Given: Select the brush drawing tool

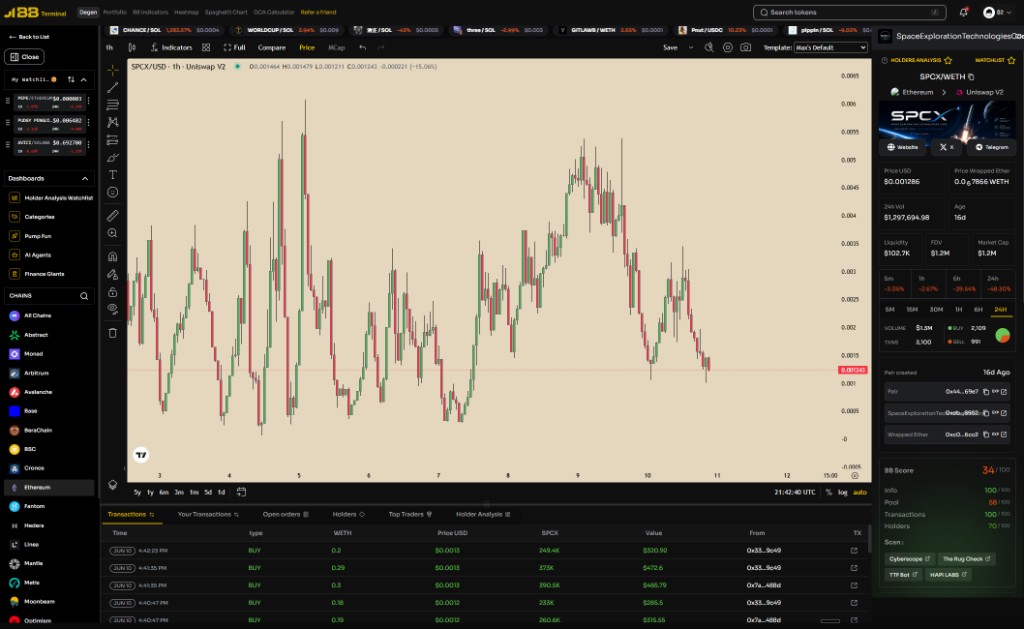Looking at the screenshot, I should click(x=112, y=157).
